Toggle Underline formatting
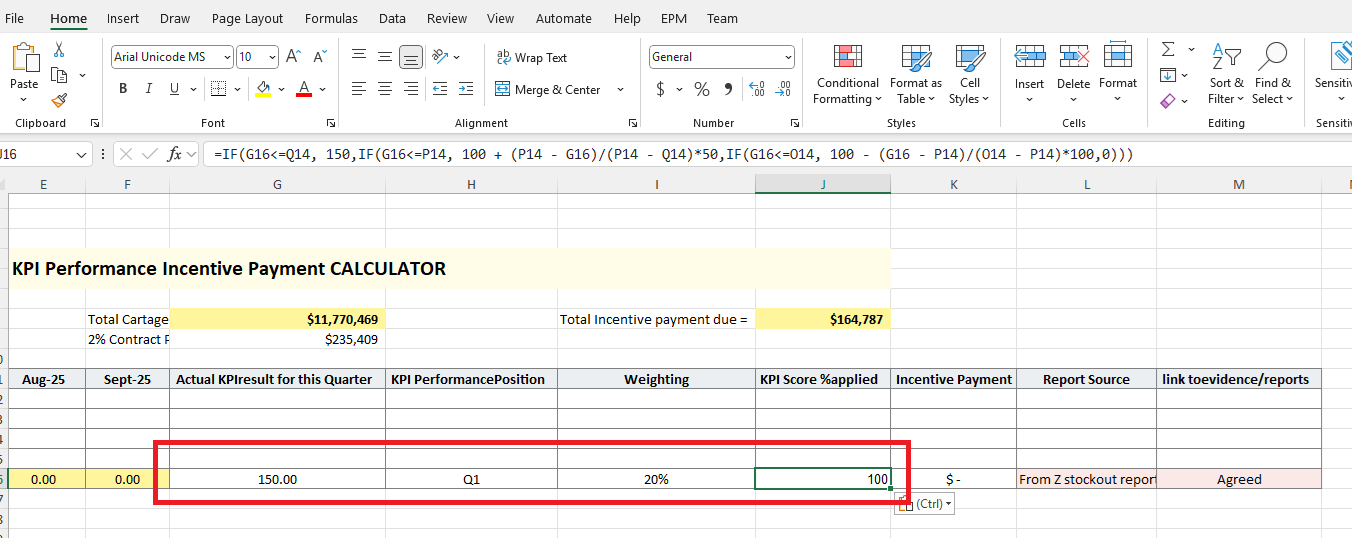This screenshot has width=1352, height=538. coord(175,88)
